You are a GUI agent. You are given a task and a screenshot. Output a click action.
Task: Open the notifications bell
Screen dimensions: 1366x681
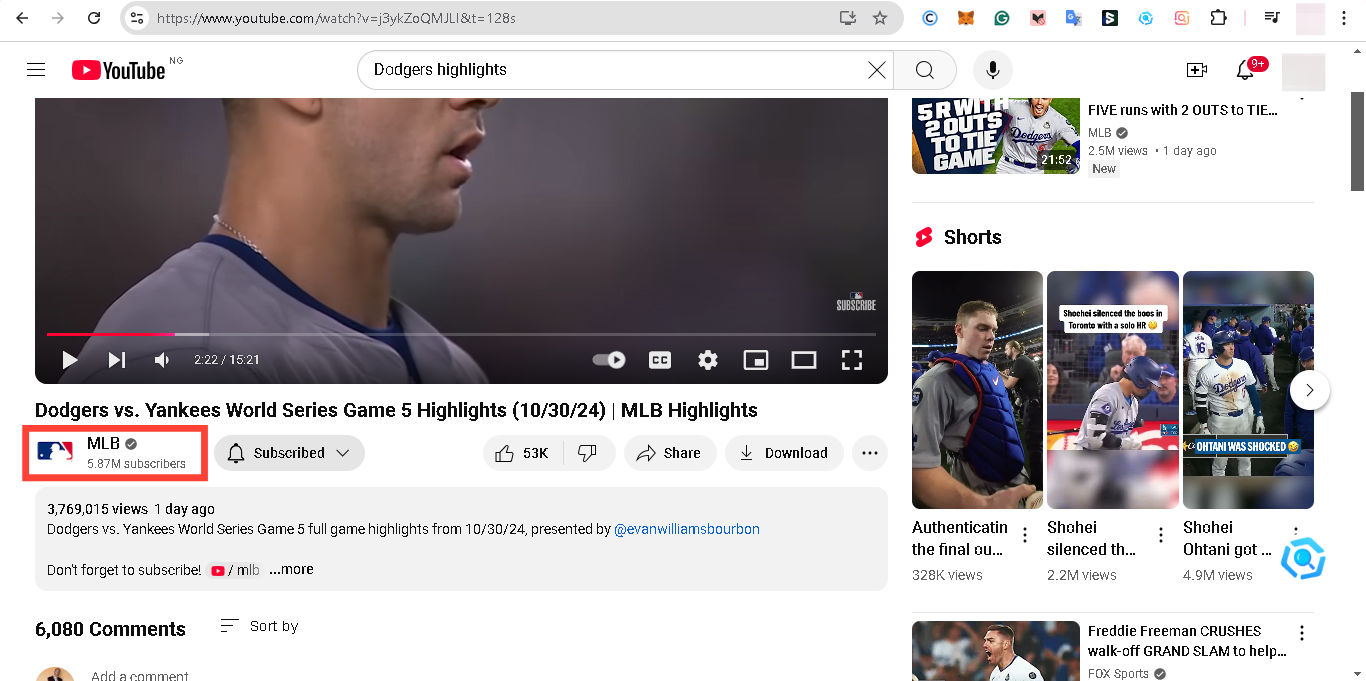pos(1246,70)
